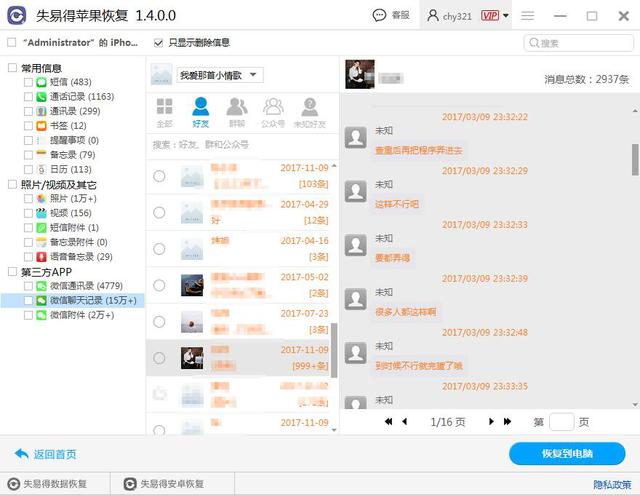The width and height of the screenshot is (640, 495).
Task: Switch to the 群聊 tab
Action: click(237, 113)
